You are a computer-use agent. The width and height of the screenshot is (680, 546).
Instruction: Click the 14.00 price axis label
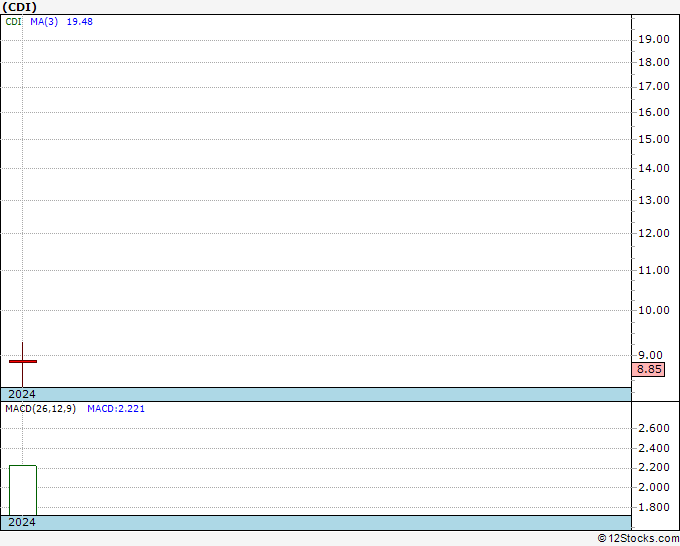tap(654, 168)
